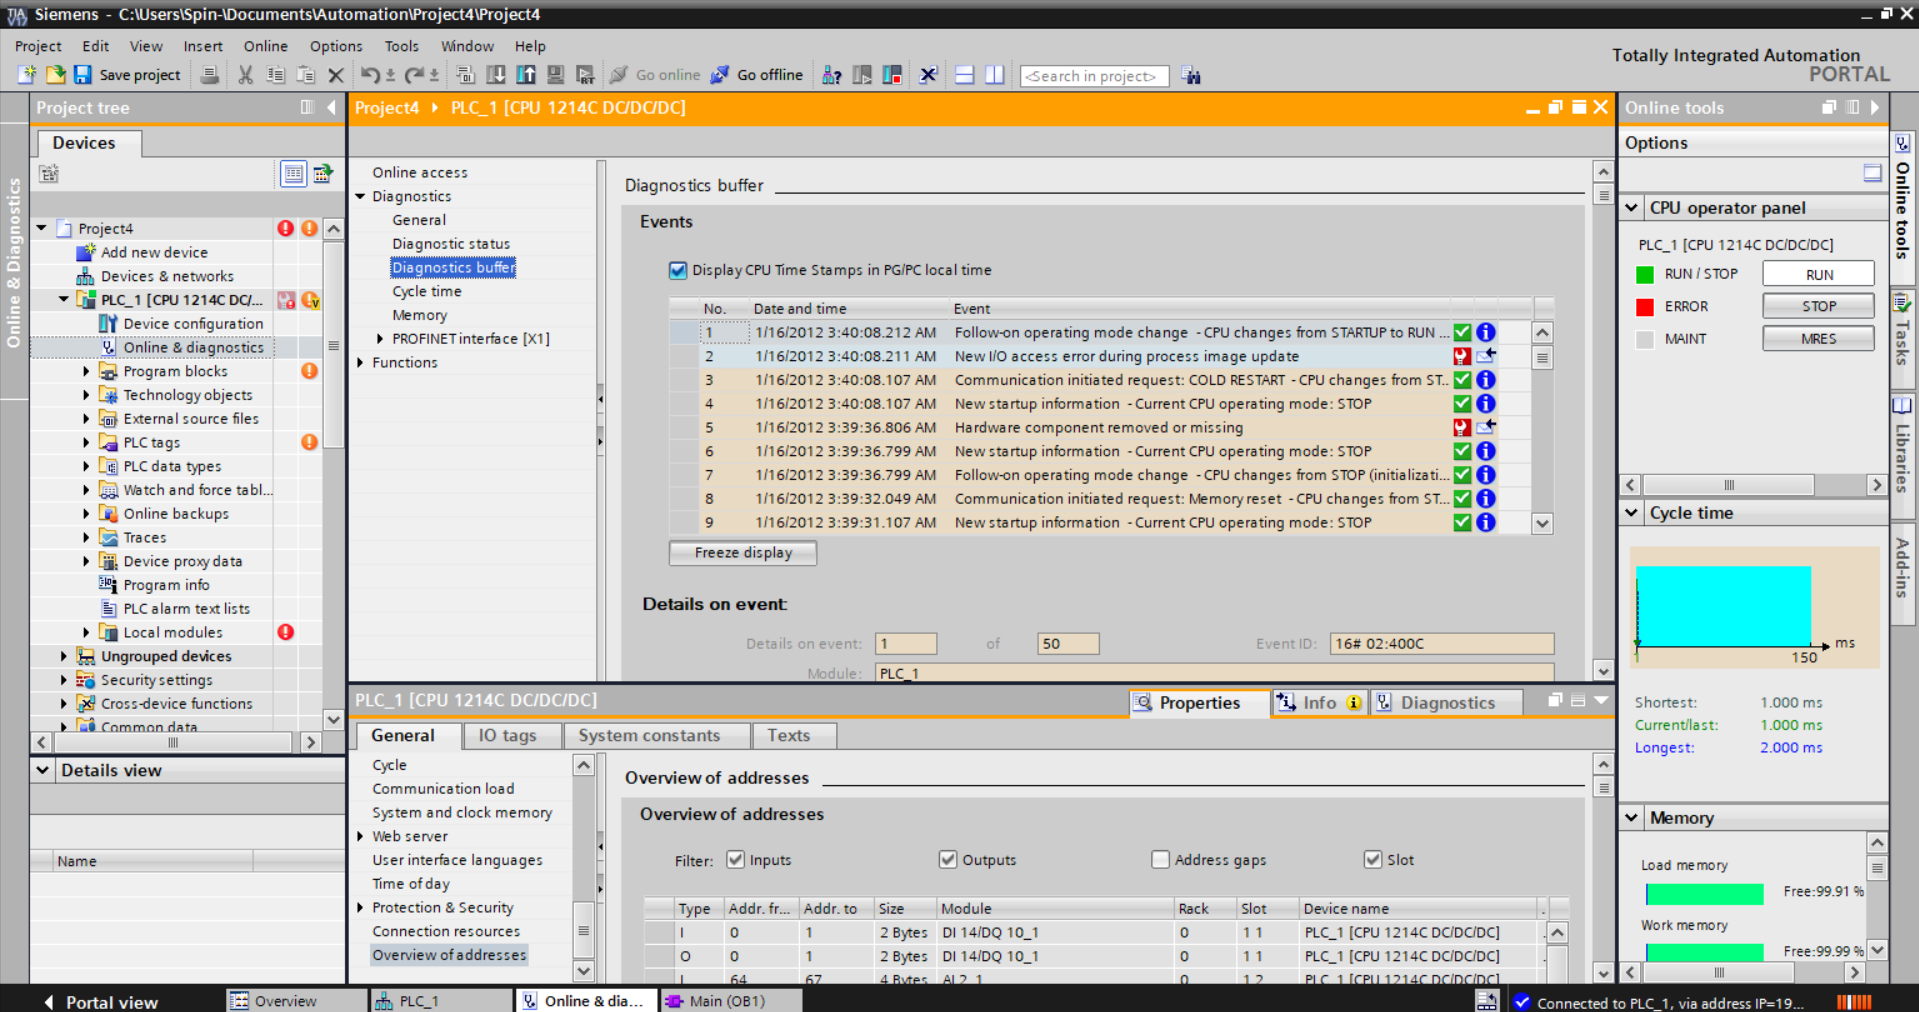
Task: Click the Go offline toolbar button
Action: (757, 75)
